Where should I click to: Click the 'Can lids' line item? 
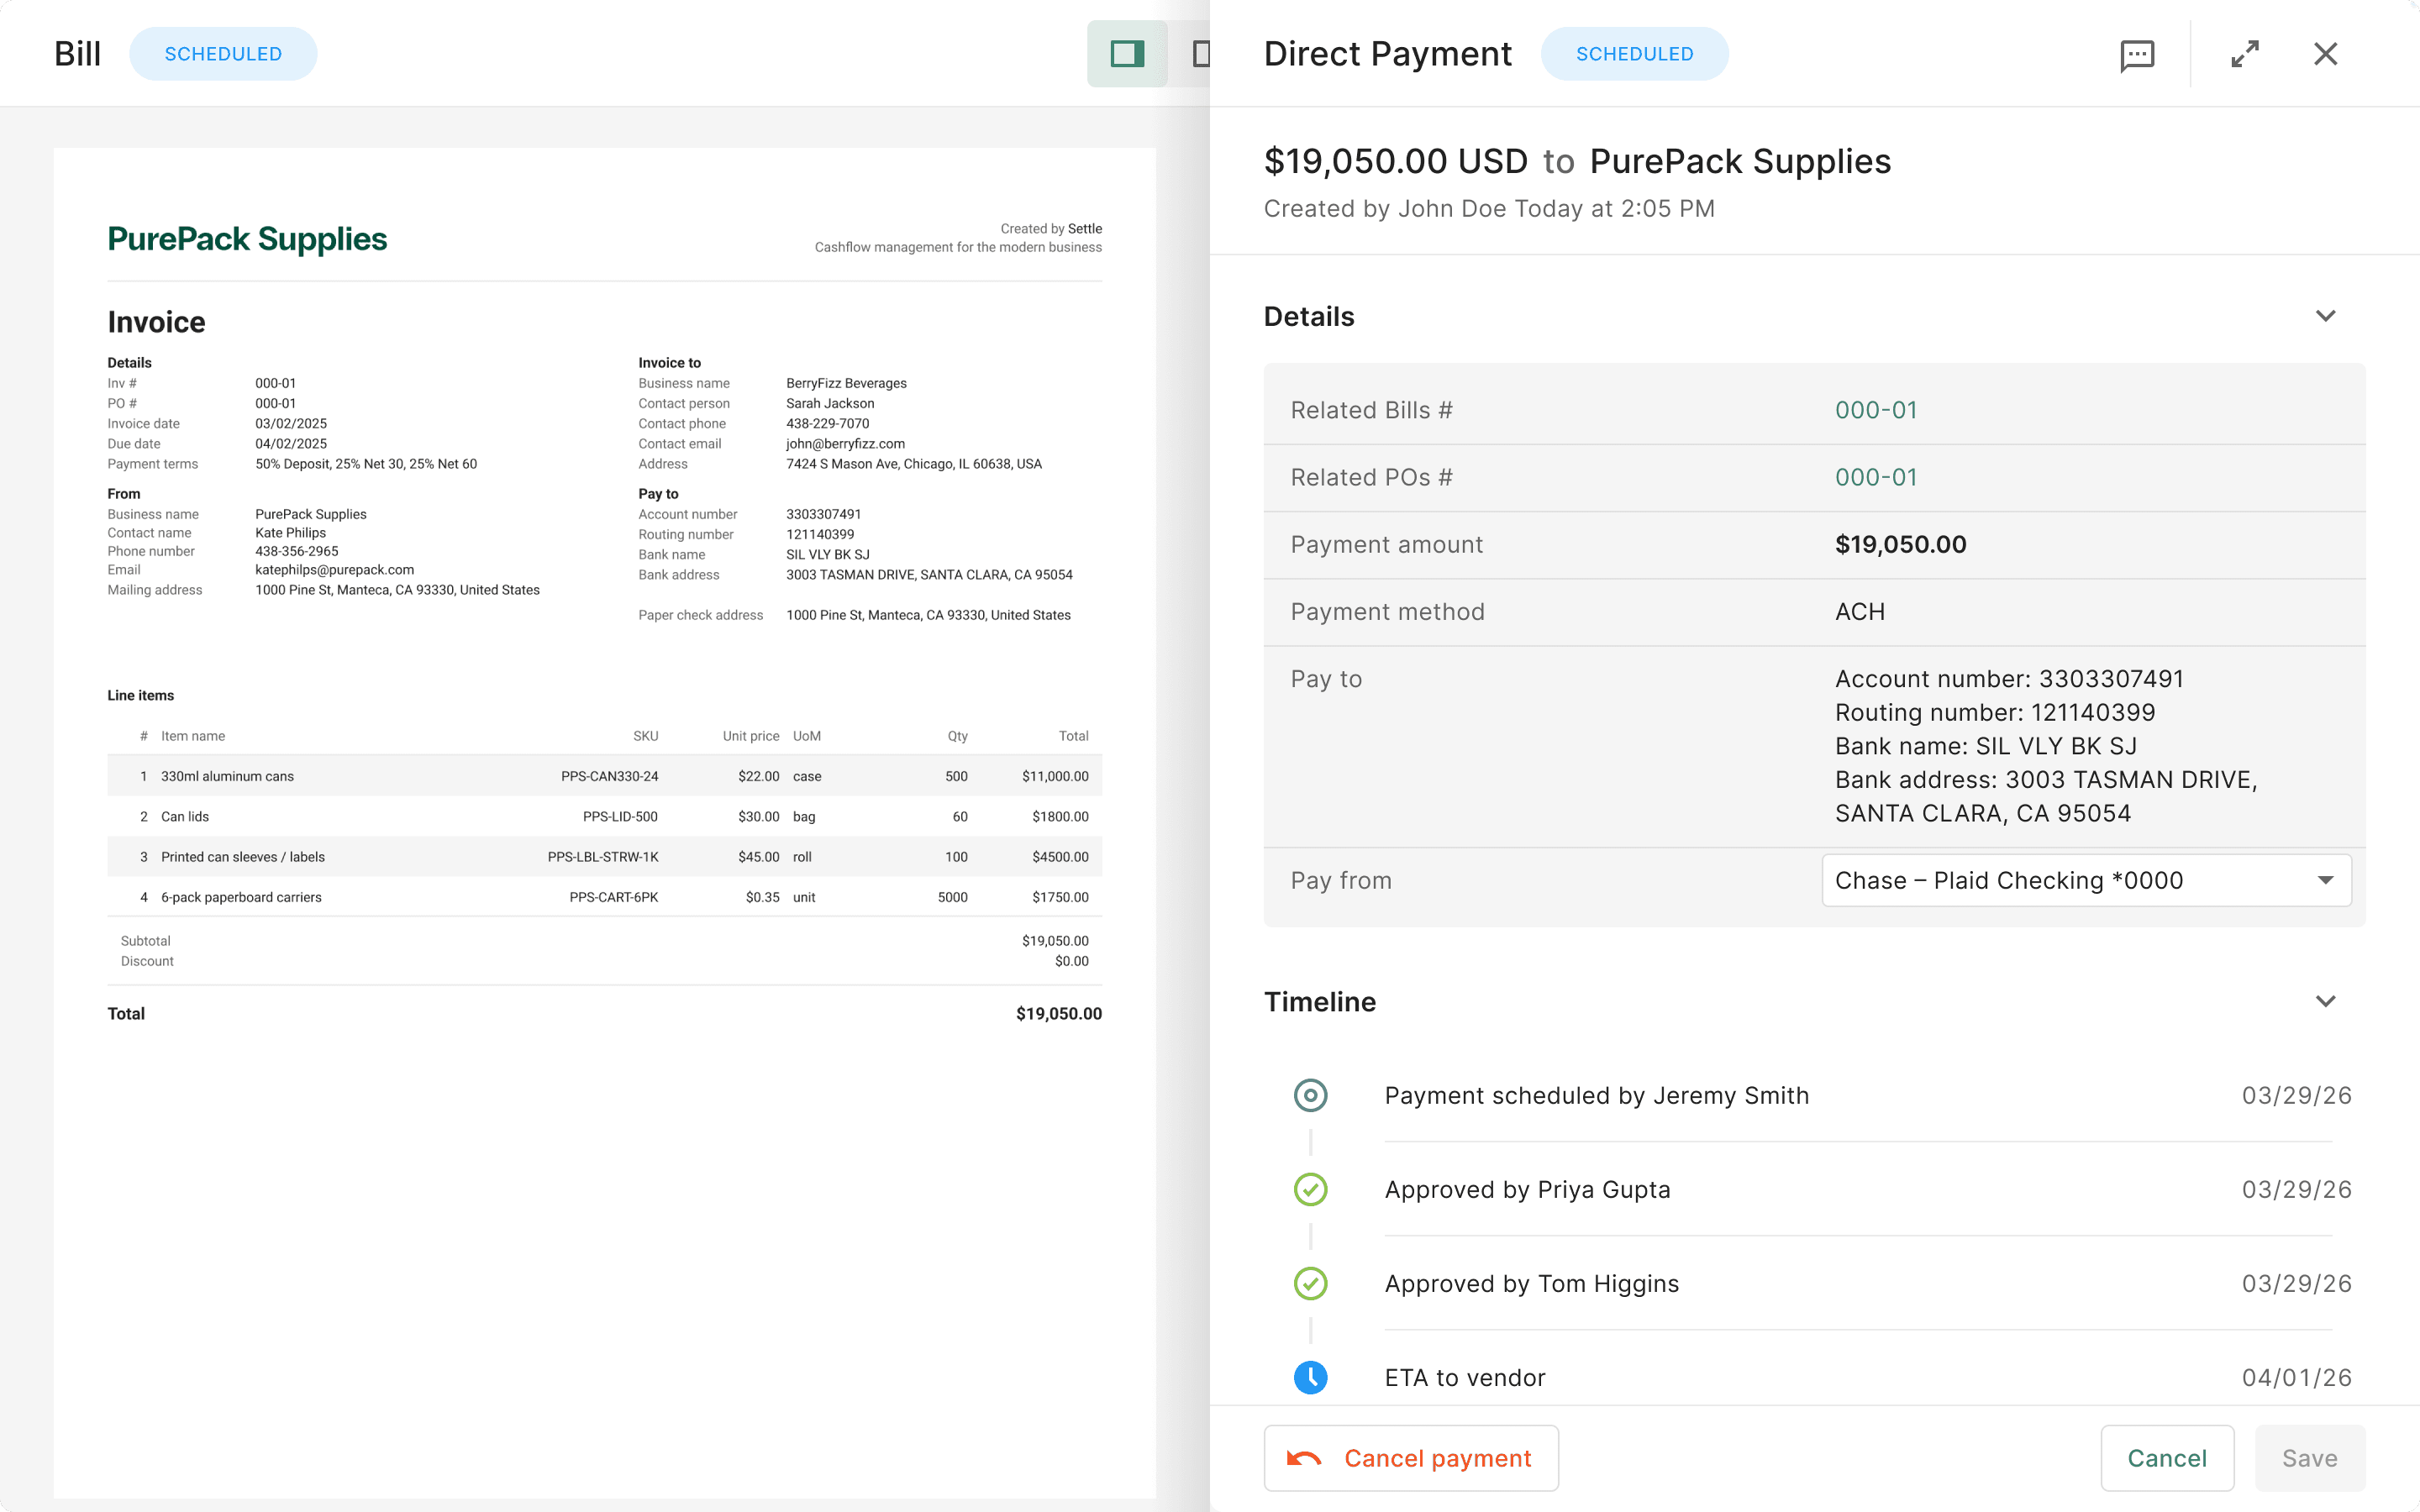[x=185, y=816]
